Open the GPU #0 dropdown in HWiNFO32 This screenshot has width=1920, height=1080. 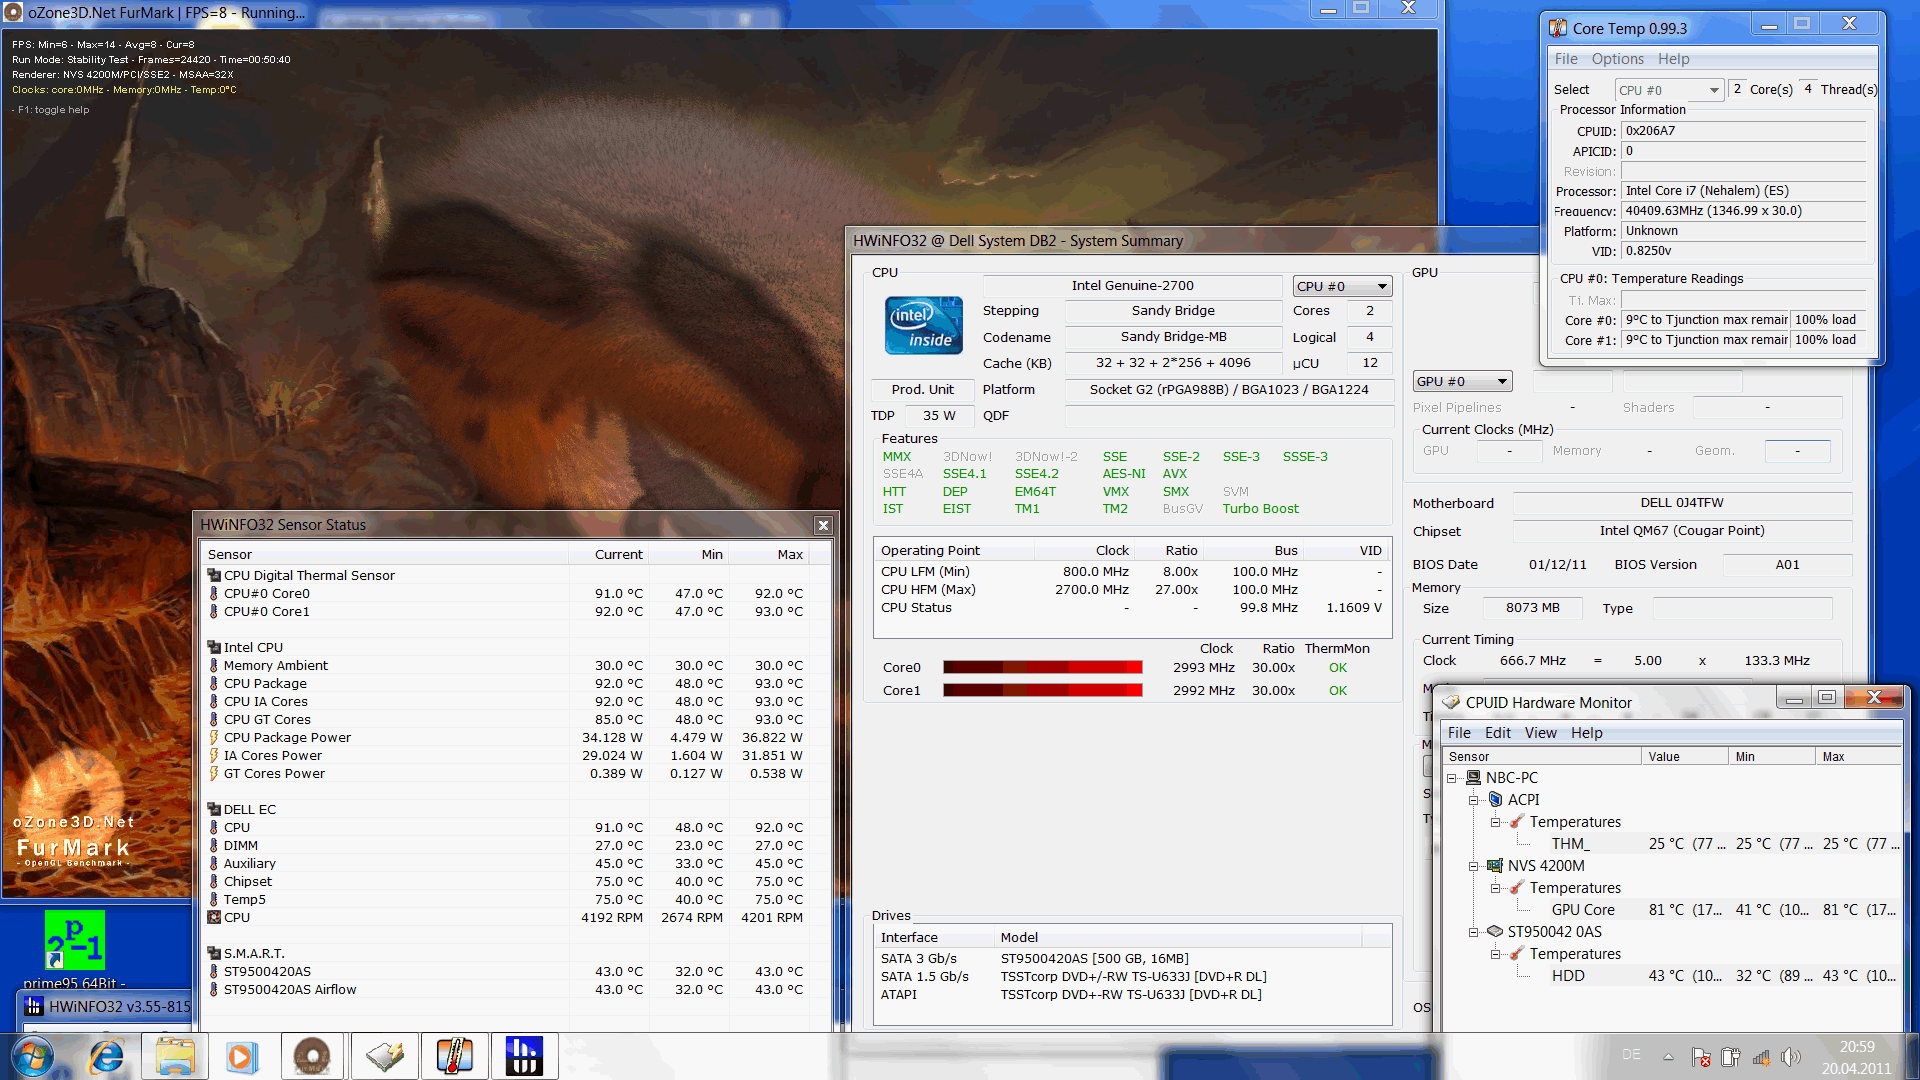(x=1462, y=381)
